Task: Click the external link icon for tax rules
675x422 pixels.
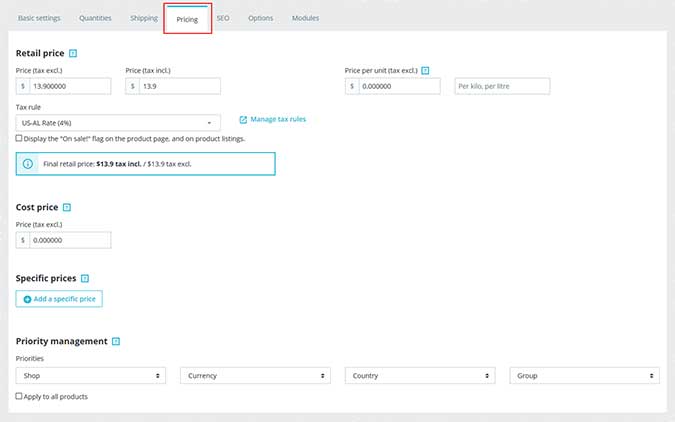Action: tap(243, 120)
